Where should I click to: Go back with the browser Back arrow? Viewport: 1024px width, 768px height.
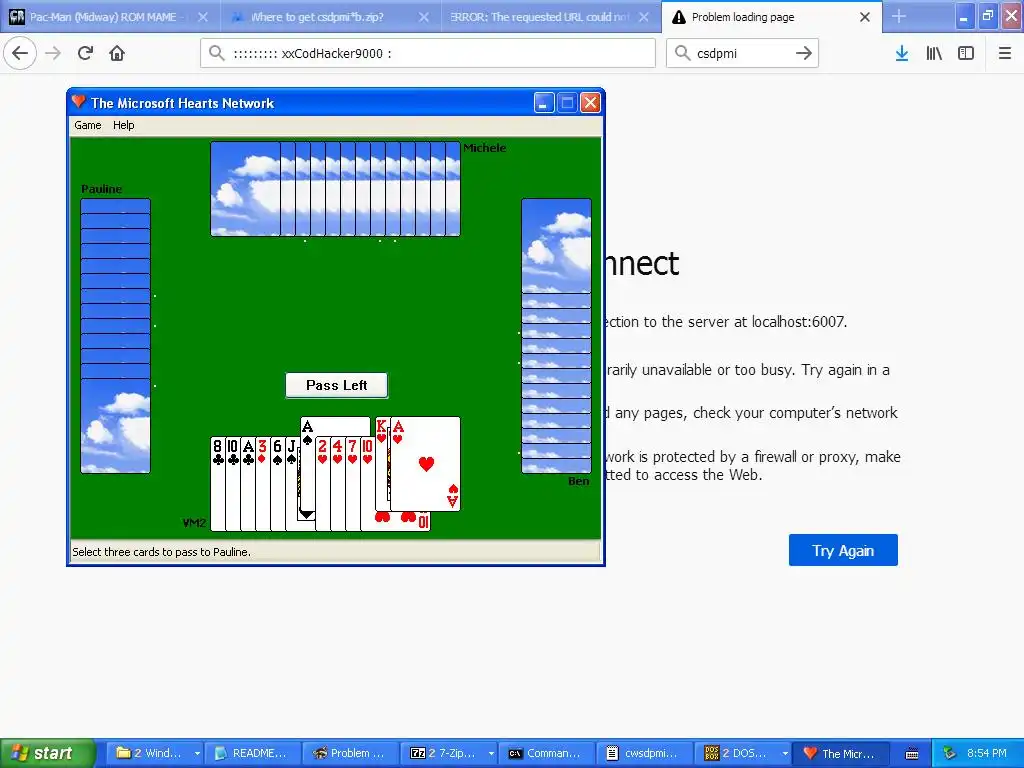pyautogui.click(x=20, y=53)
